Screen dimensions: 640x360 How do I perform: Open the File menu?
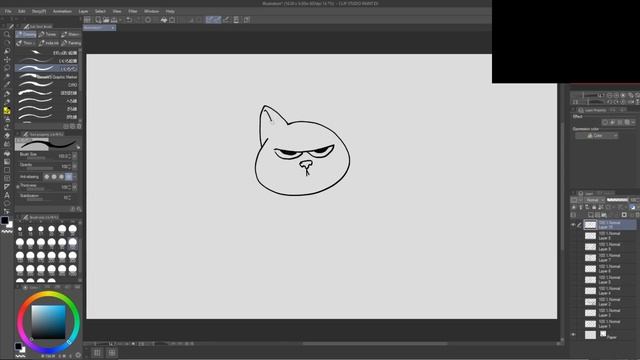click(x=8, y=11)
